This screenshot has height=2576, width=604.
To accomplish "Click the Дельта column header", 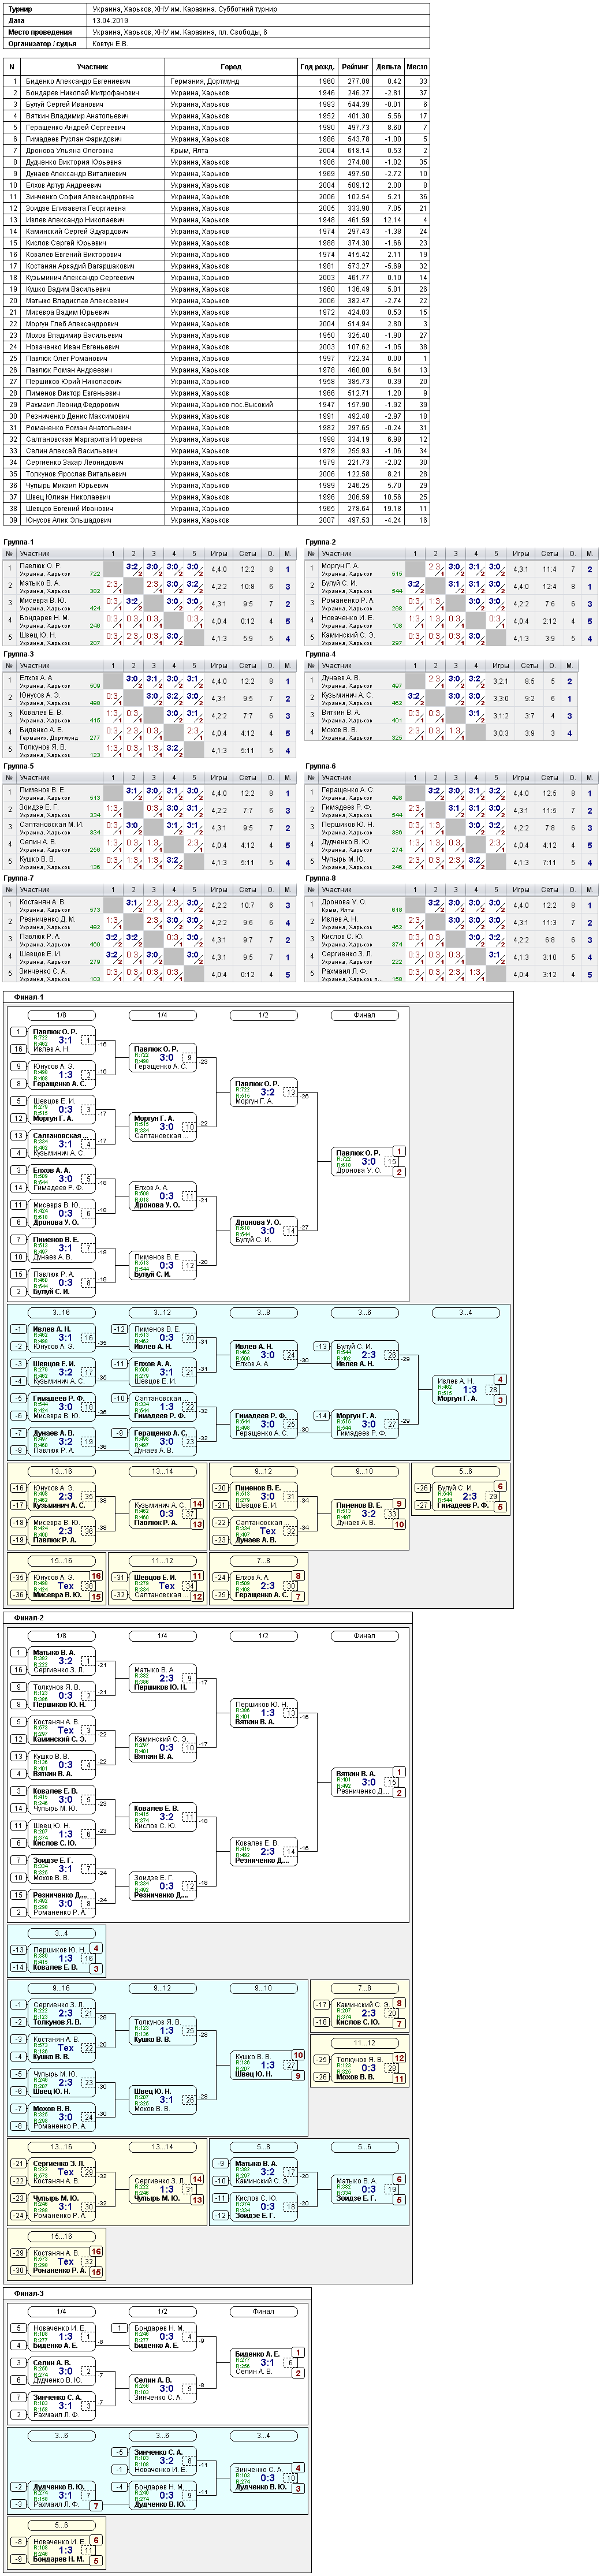I will click(388, 67).
